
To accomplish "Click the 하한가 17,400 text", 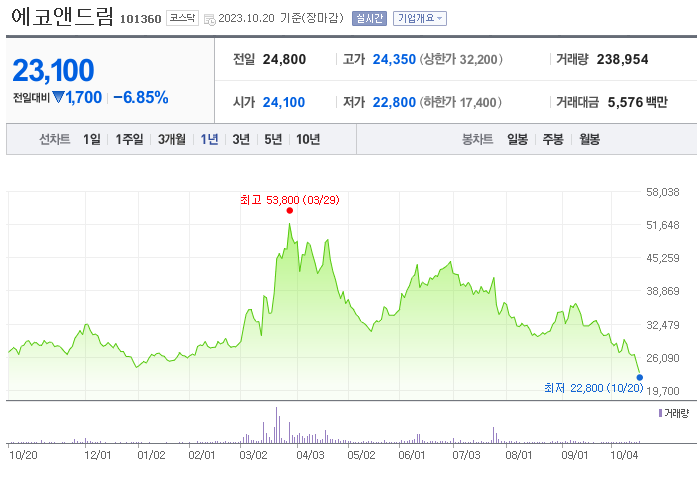I will 461,103.
